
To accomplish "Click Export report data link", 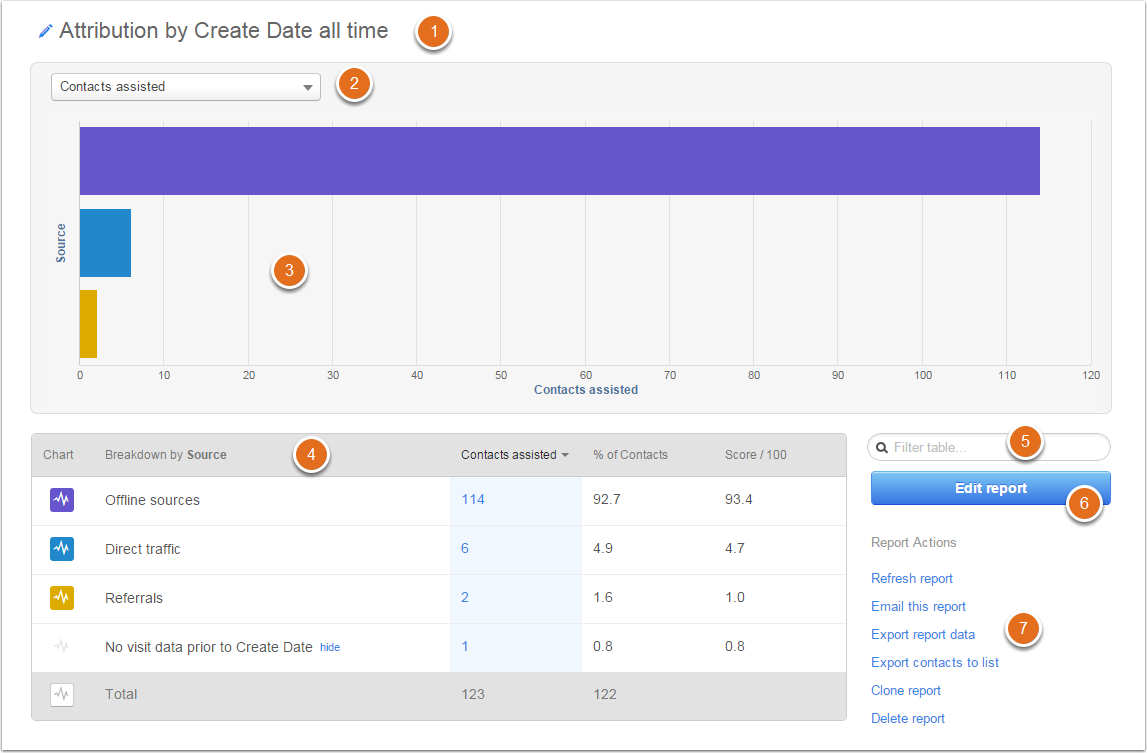I will point(923,634).
